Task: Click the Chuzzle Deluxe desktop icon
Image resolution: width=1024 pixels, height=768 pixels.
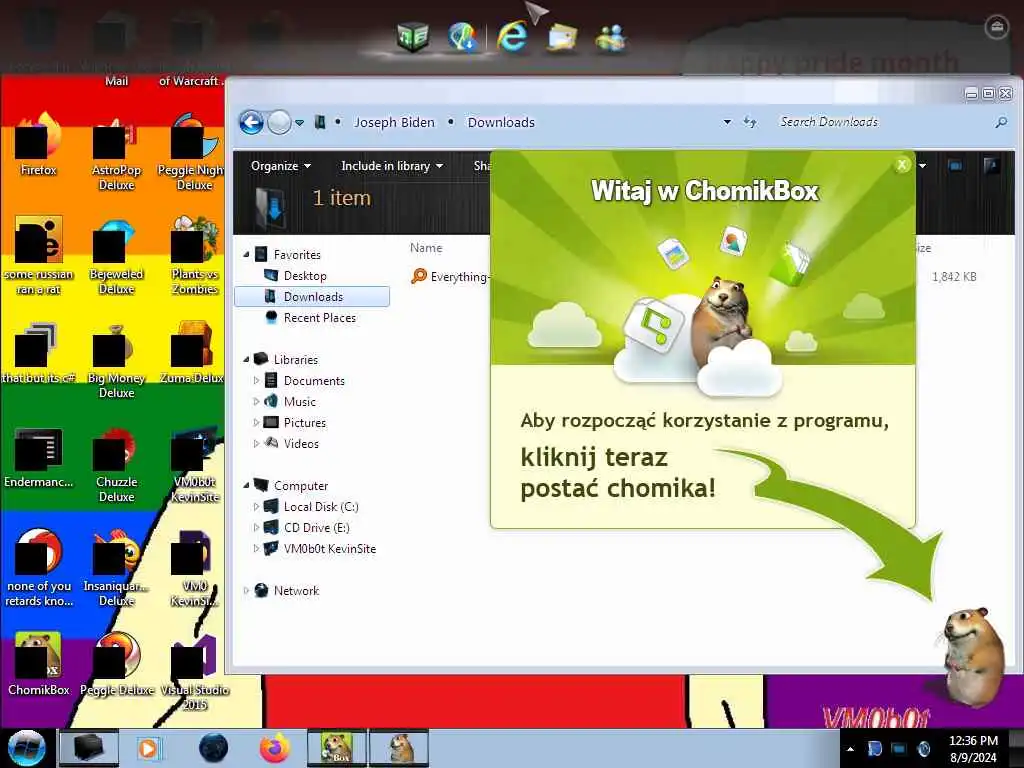Action: 116,464
